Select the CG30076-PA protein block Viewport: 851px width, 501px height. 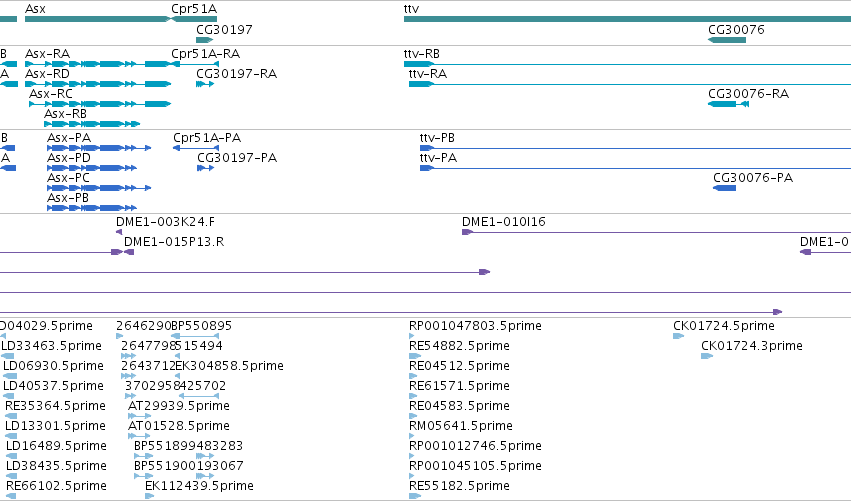tap(724, 188)
